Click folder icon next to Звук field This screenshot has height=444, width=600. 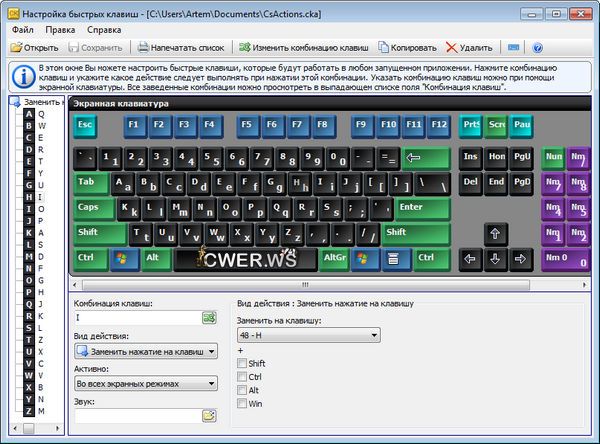[x=209, y=415]
